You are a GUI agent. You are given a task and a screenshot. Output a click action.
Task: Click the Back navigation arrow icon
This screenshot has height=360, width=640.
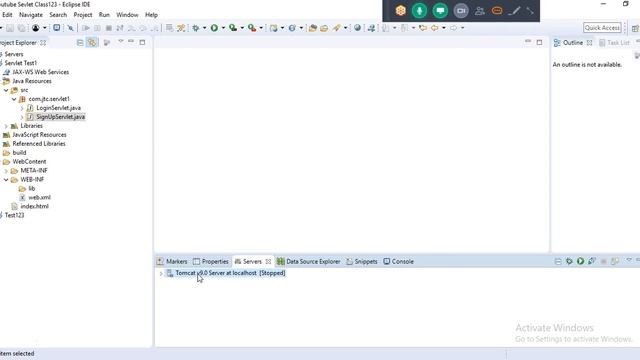click(435, 28)
